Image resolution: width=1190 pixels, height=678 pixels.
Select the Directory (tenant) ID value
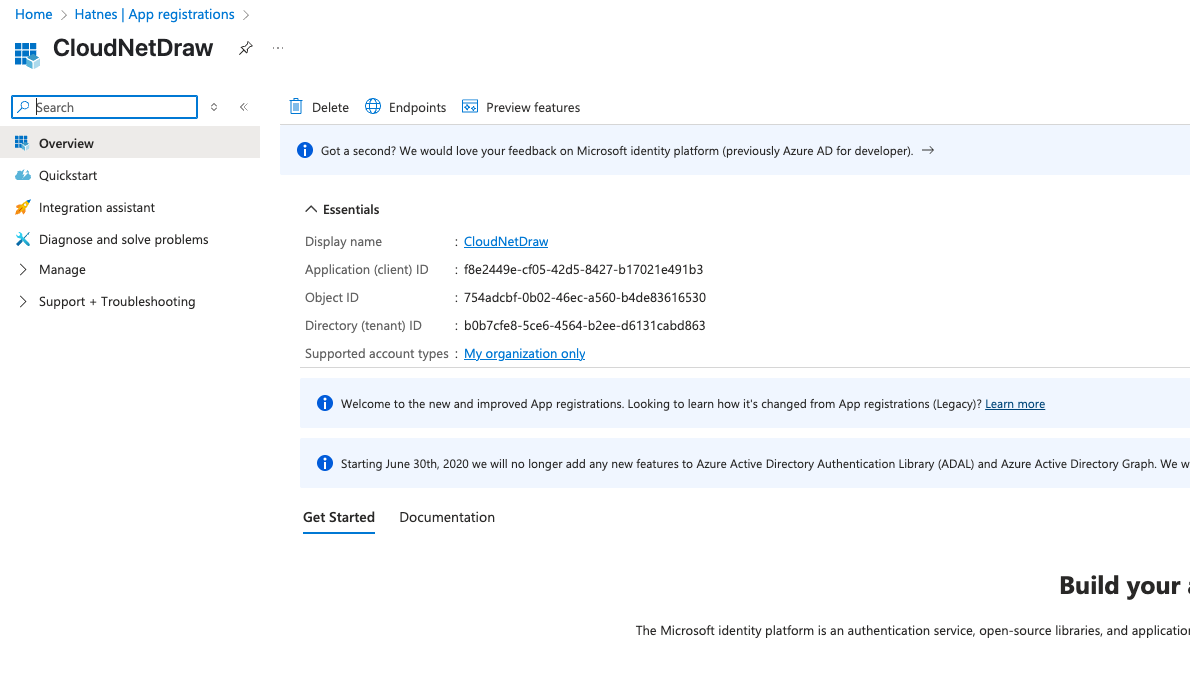tap(584, 326)
